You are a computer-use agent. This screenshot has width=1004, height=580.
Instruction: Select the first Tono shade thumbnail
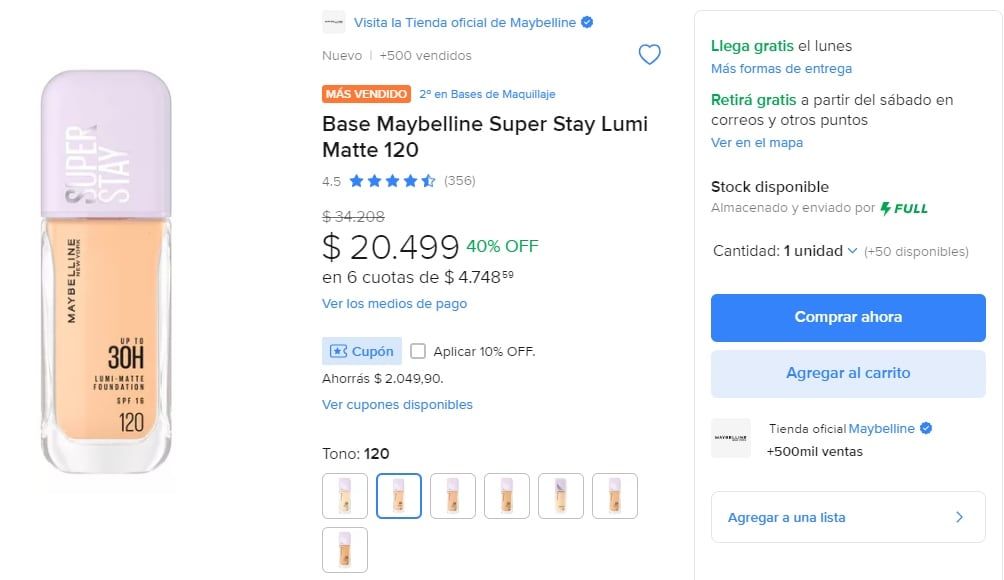pos(344,495)
